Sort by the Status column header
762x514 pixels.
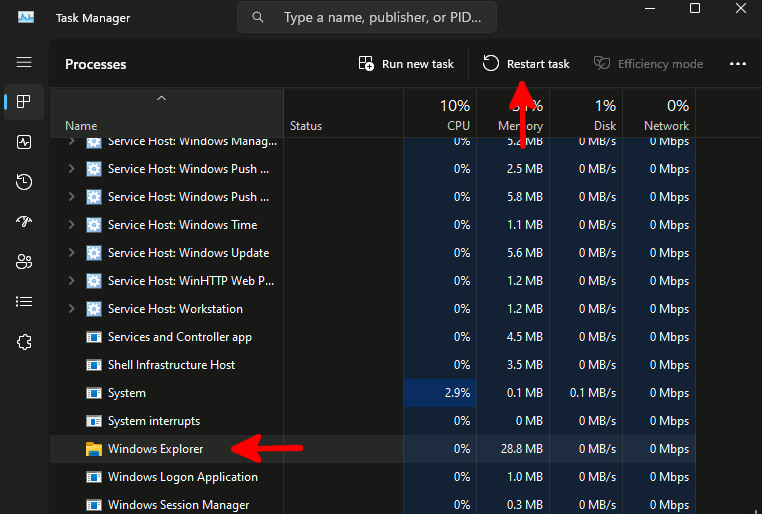(344, 113)
